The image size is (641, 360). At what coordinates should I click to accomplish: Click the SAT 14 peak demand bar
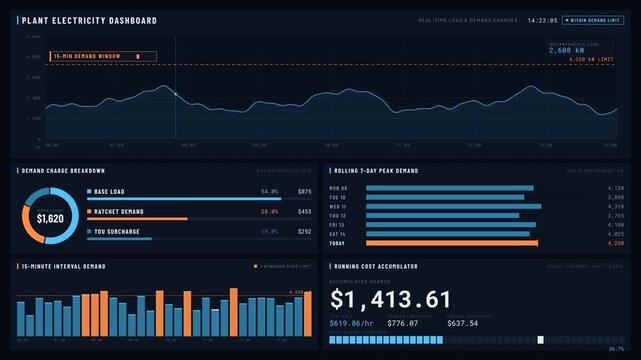[448, 234]
